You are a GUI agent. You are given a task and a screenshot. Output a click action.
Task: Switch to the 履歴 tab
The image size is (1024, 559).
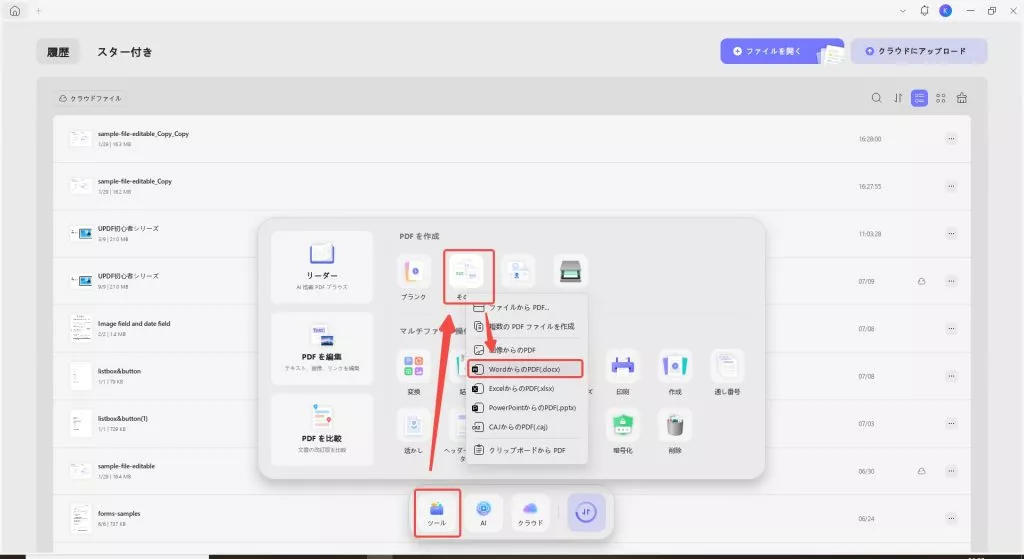coord(58,52)
